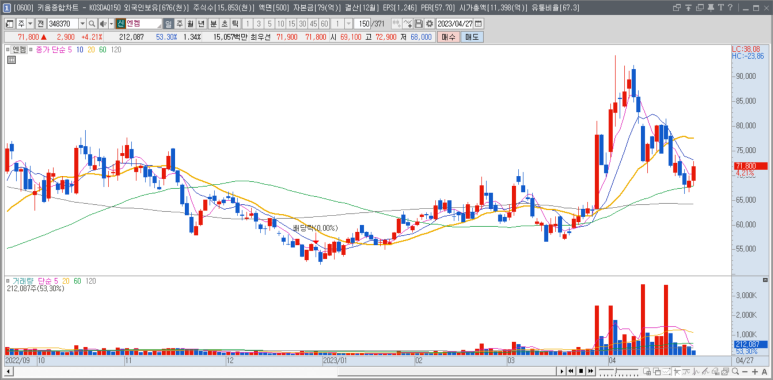773x380 pixels.
Task: Open help question mark in title bar
Action: (x=730, y=8)
